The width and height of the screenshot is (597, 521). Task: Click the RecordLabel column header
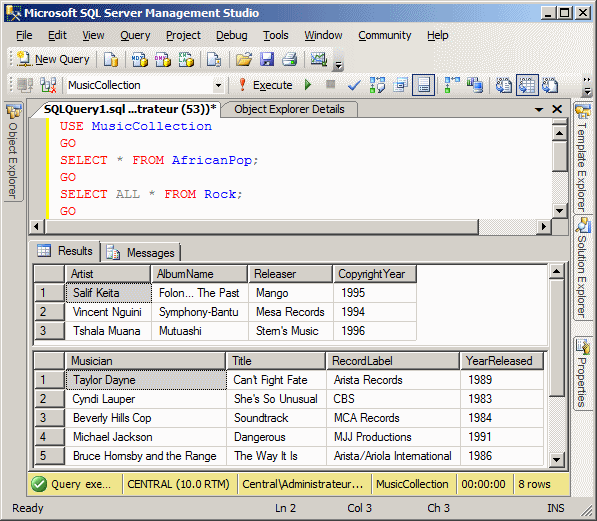393,361
